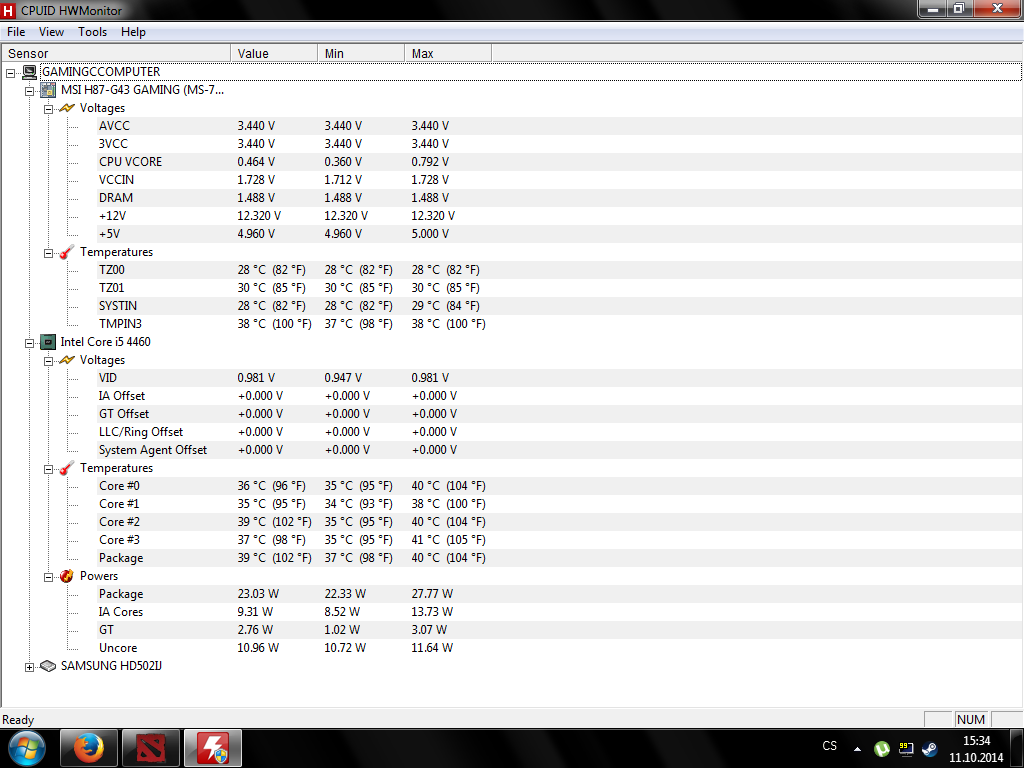Open the Windows Start menu
1024x768 pixels.
pyautogui.click(x=27, y=748)
